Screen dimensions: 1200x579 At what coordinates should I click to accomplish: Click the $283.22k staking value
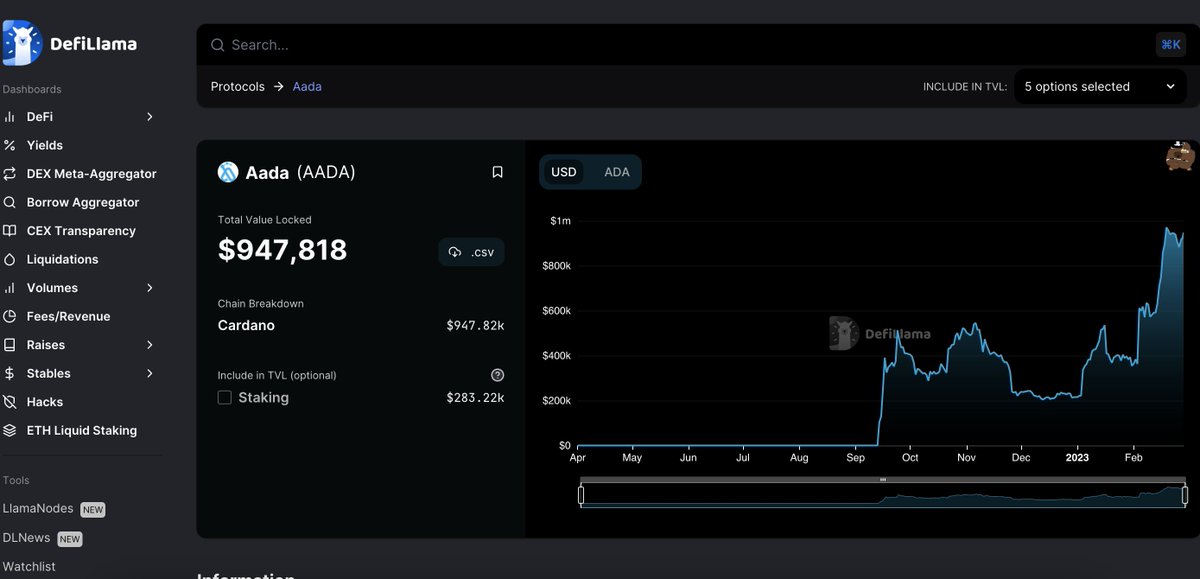[475, 398]
